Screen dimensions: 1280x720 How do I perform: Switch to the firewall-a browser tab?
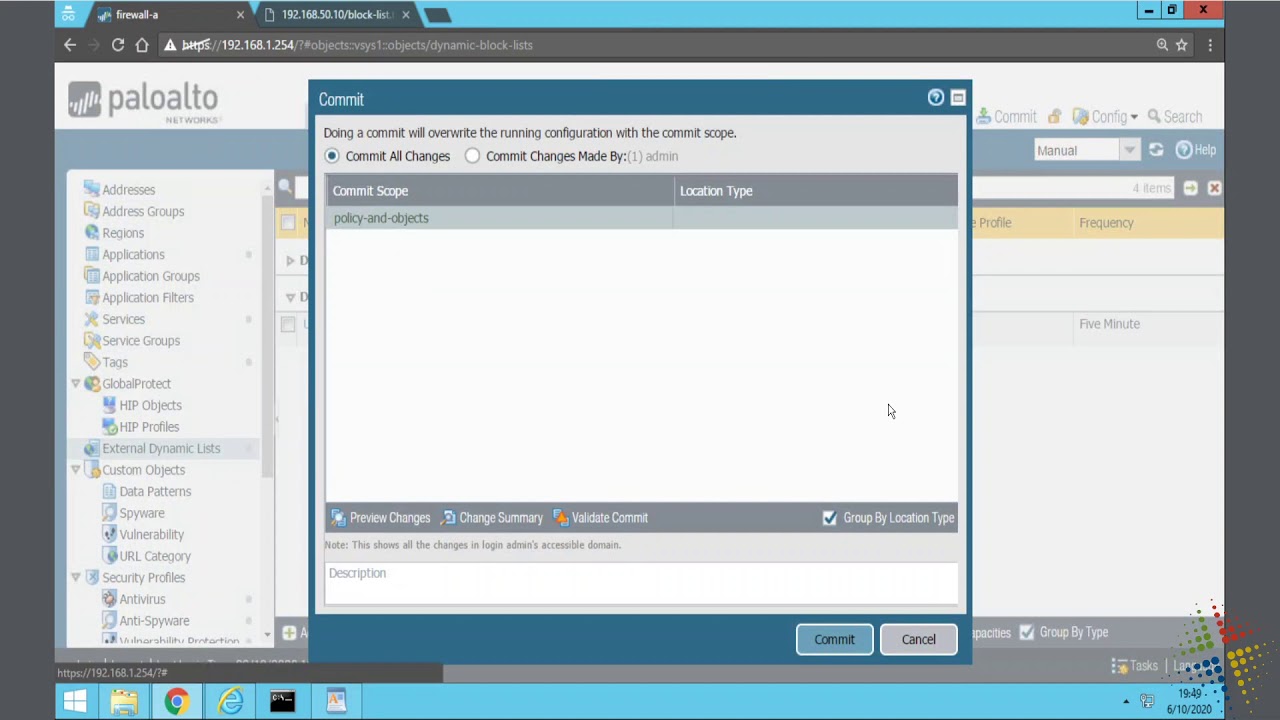(168, 15)
